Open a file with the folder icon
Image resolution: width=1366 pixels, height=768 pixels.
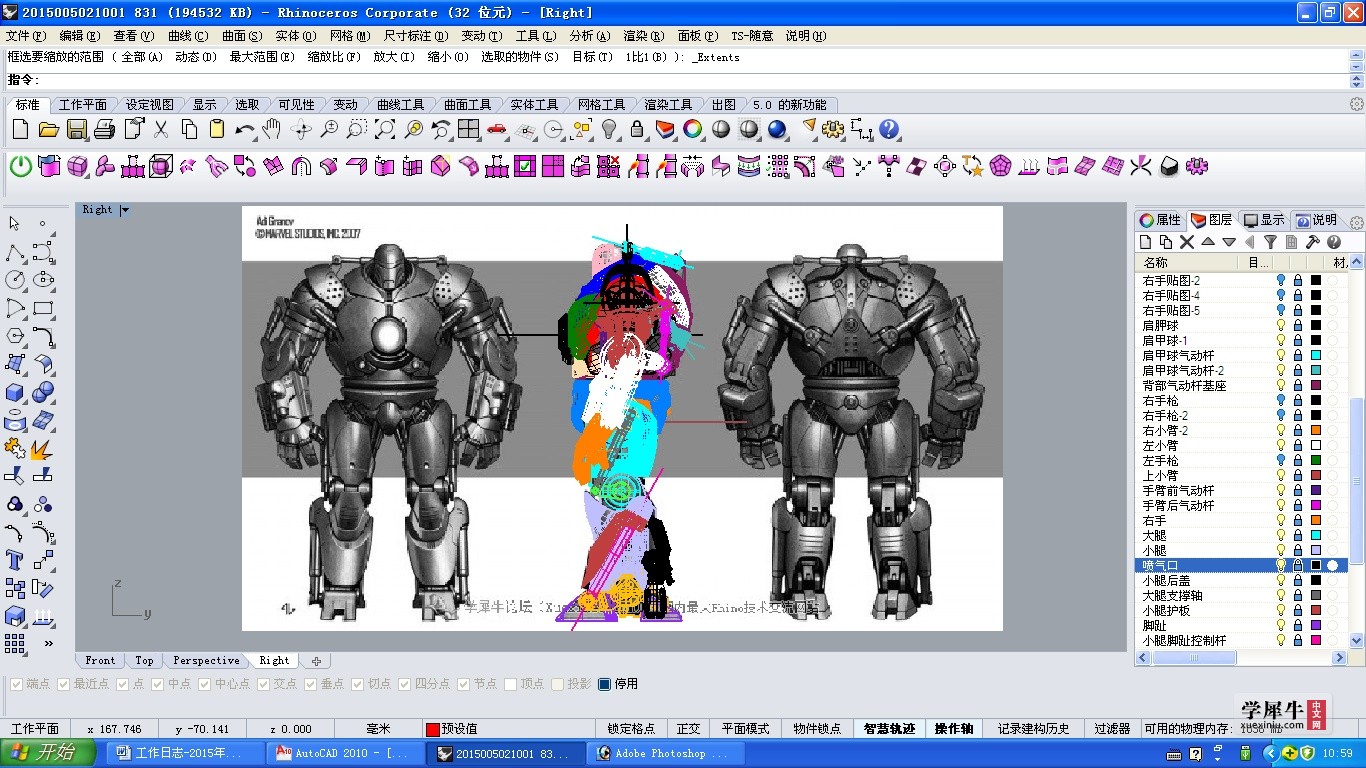coord(48,129)
